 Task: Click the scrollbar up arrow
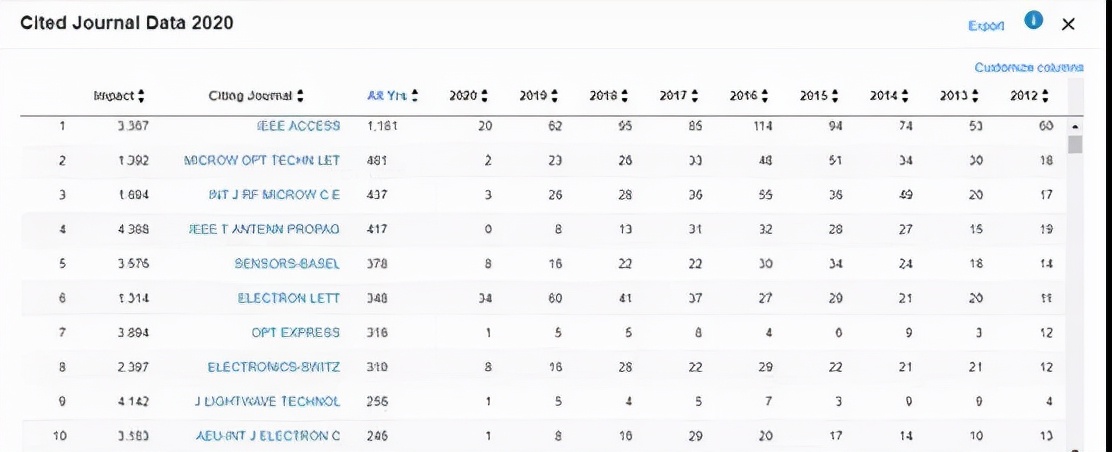pyautogui.click(x=1076, y=127)
